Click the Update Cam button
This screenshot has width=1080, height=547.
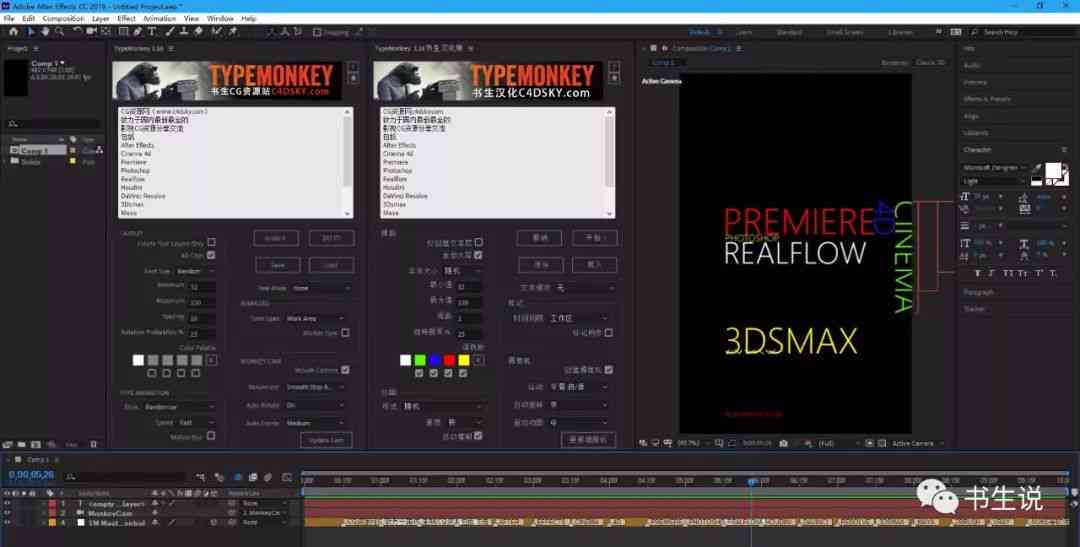326,440
